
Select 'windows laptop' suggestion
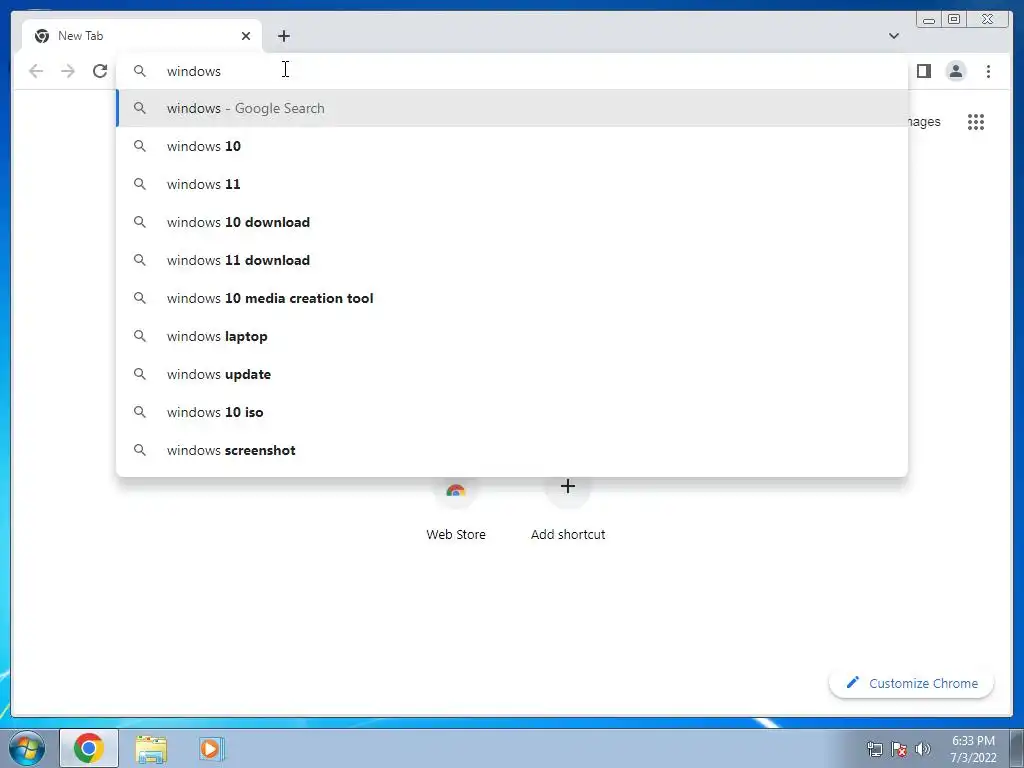pos(512,336)
